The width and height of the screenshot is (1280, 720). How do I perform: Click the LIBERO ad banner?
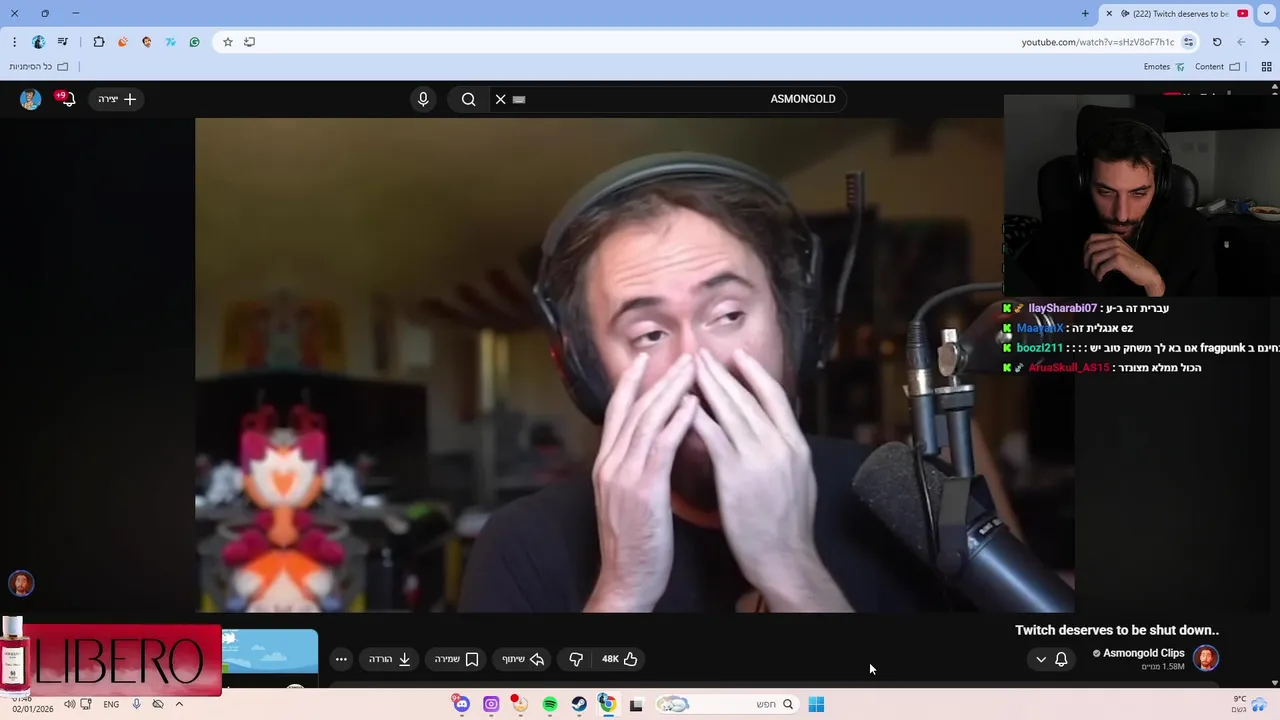point(111,660)
